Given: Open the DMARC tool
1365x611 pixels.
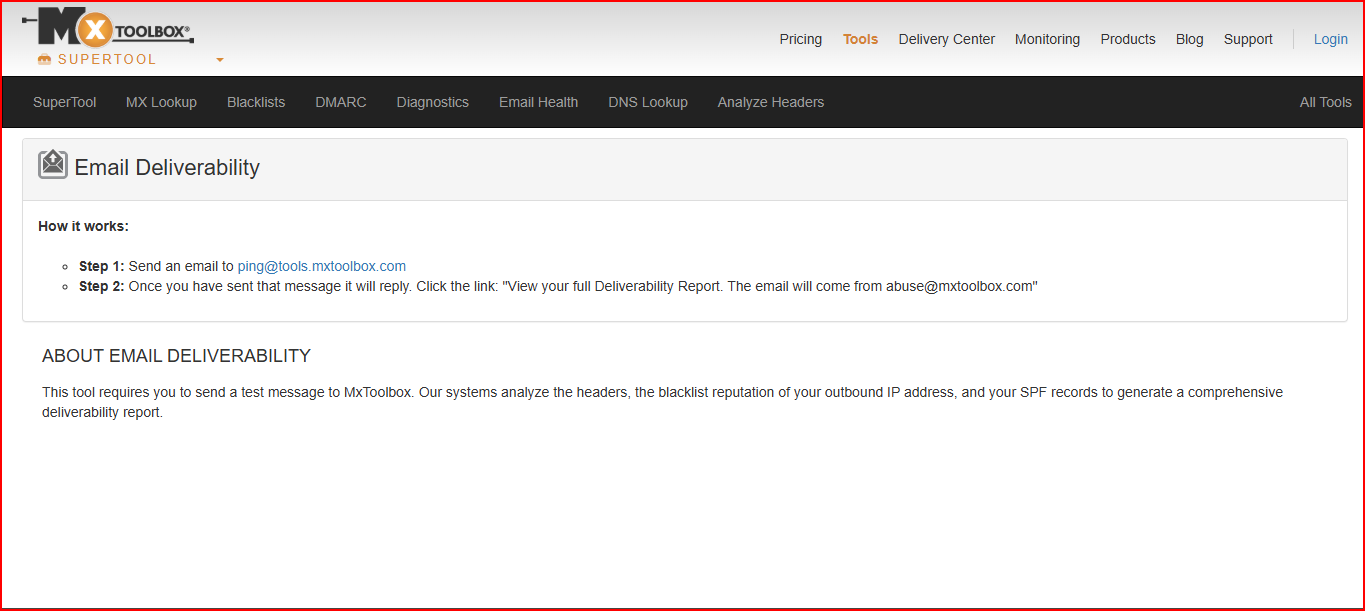Looking at the screenshot, I should (340, 102).
